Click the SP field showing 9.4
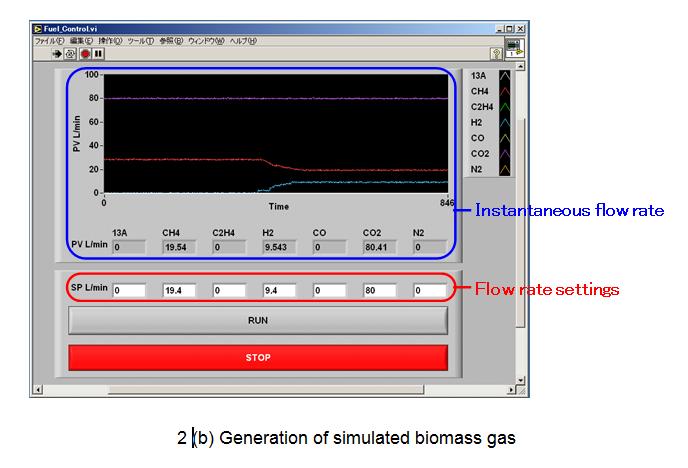Image resolution: width=688 pixels, height=468 pixels. [x=279, y=290]
